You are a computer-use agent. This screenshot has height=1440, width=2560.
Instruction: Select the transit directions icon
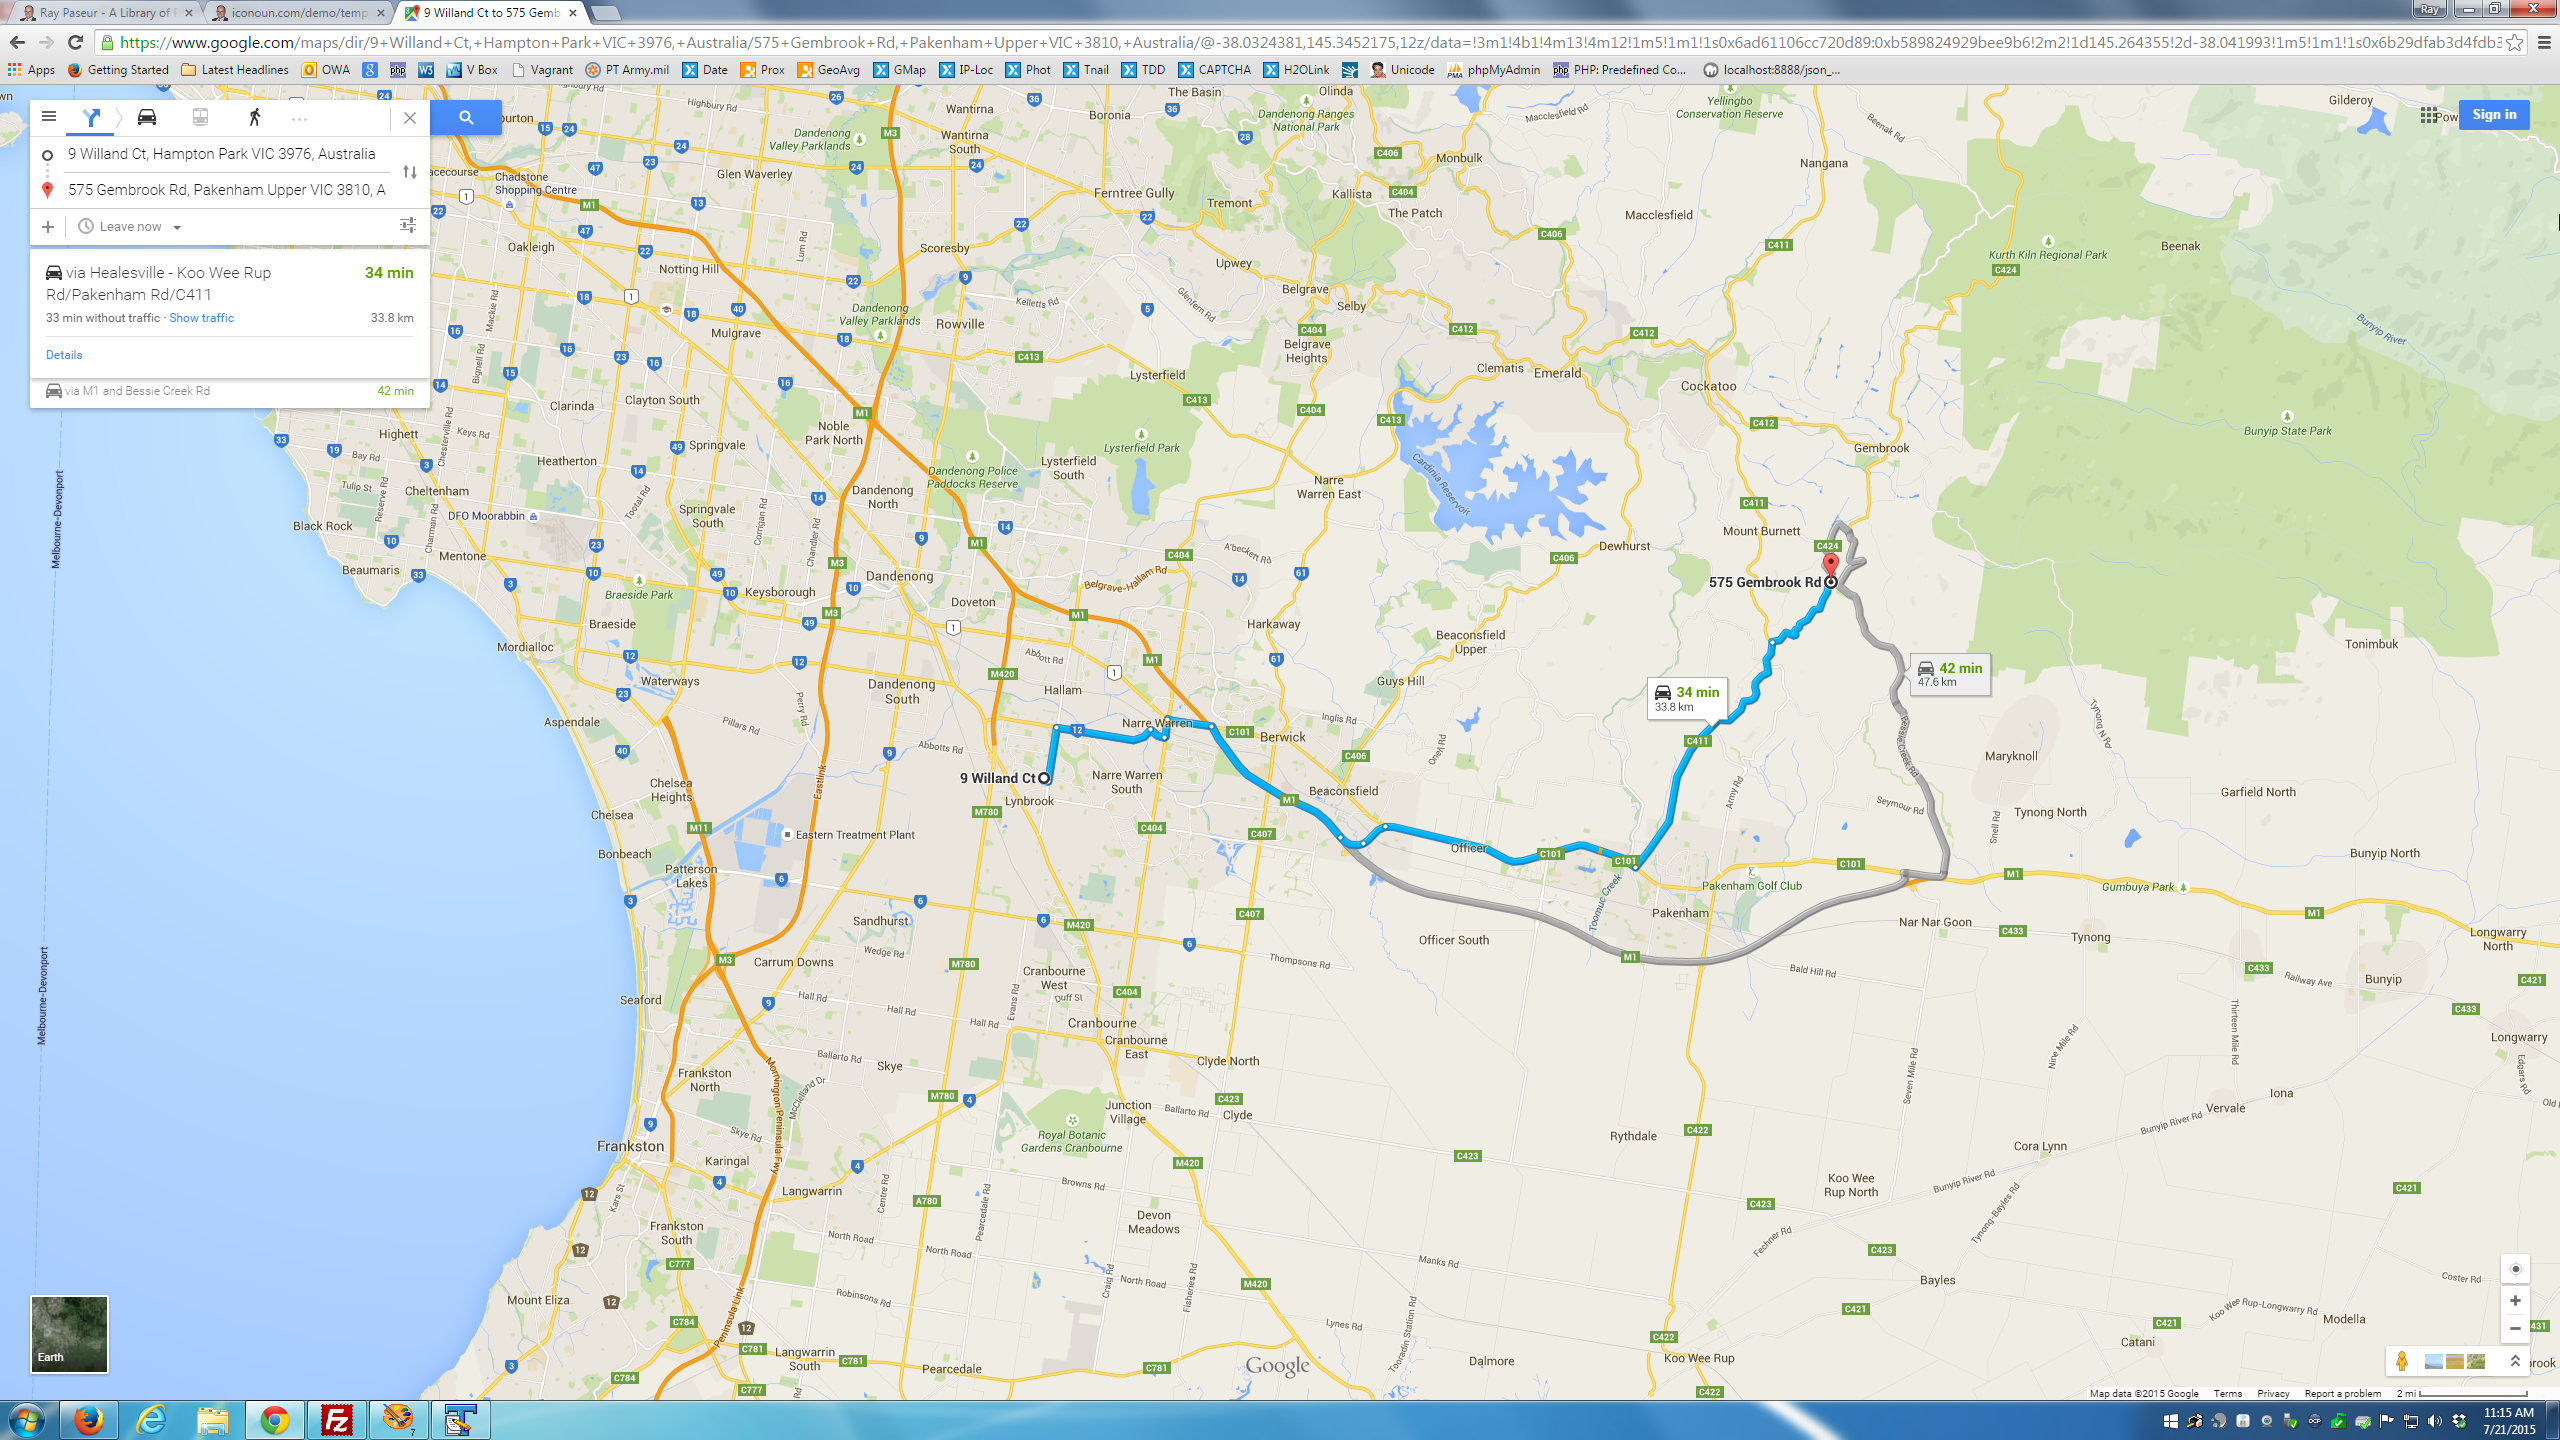click(199, 116)
